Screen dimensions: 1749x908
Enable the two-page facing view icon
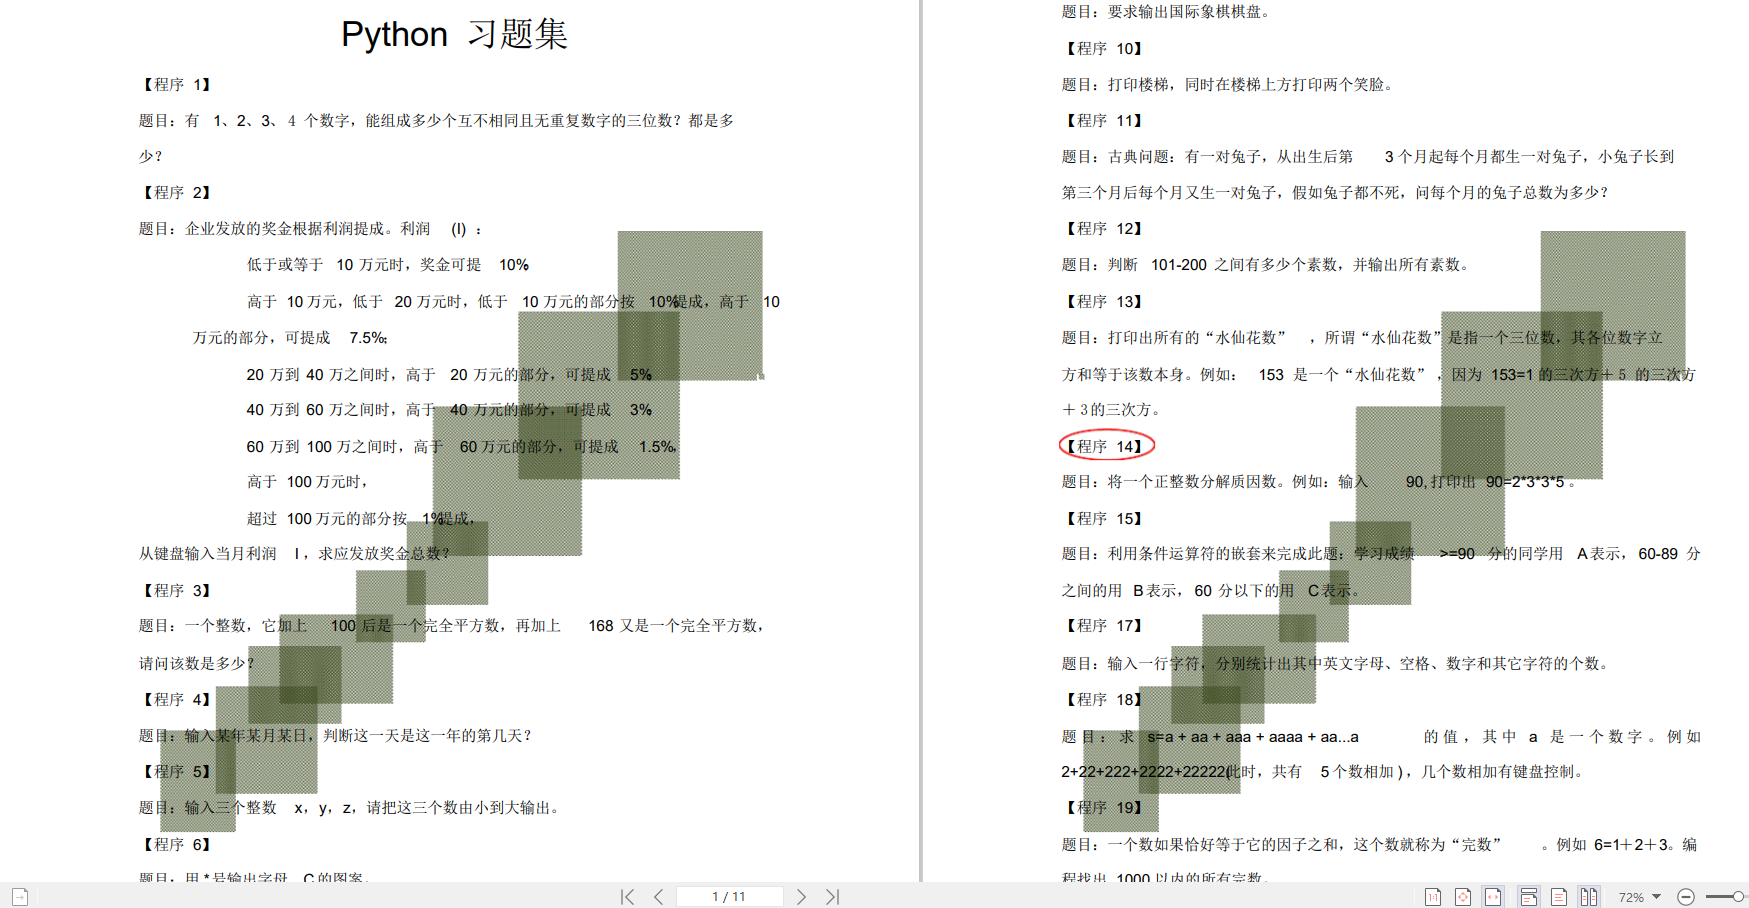(1589, 896)
